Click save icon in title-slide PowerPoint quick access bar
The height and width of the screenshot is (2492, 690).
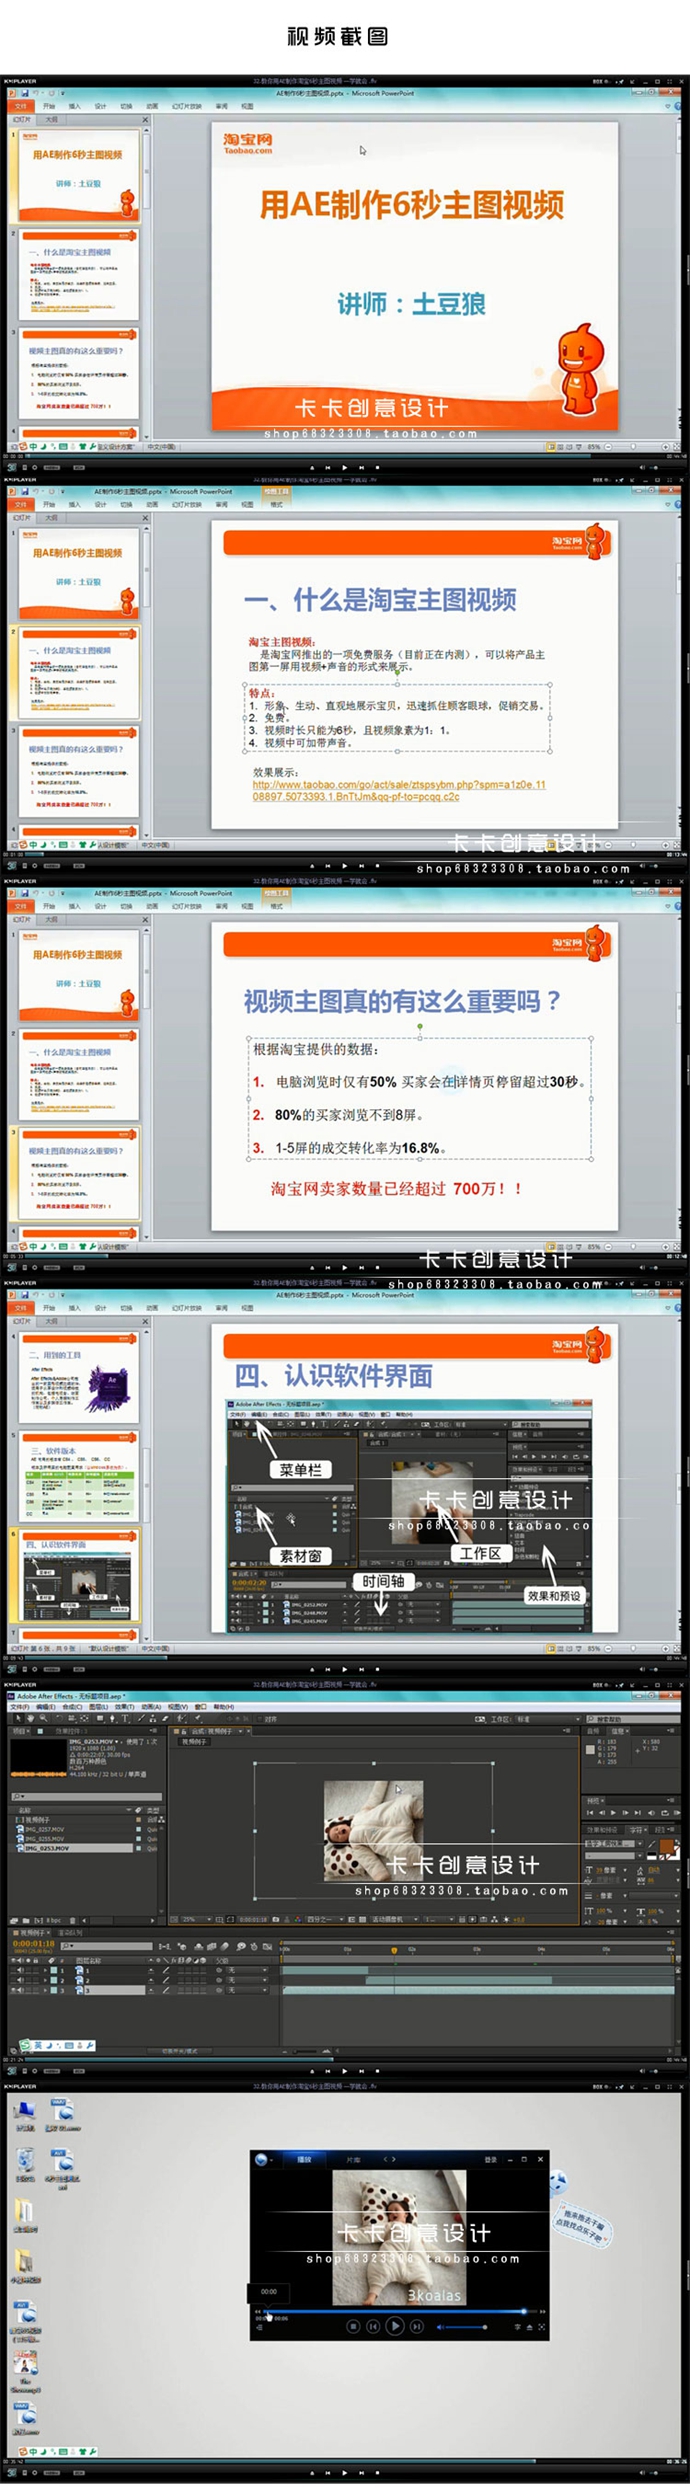24,93
